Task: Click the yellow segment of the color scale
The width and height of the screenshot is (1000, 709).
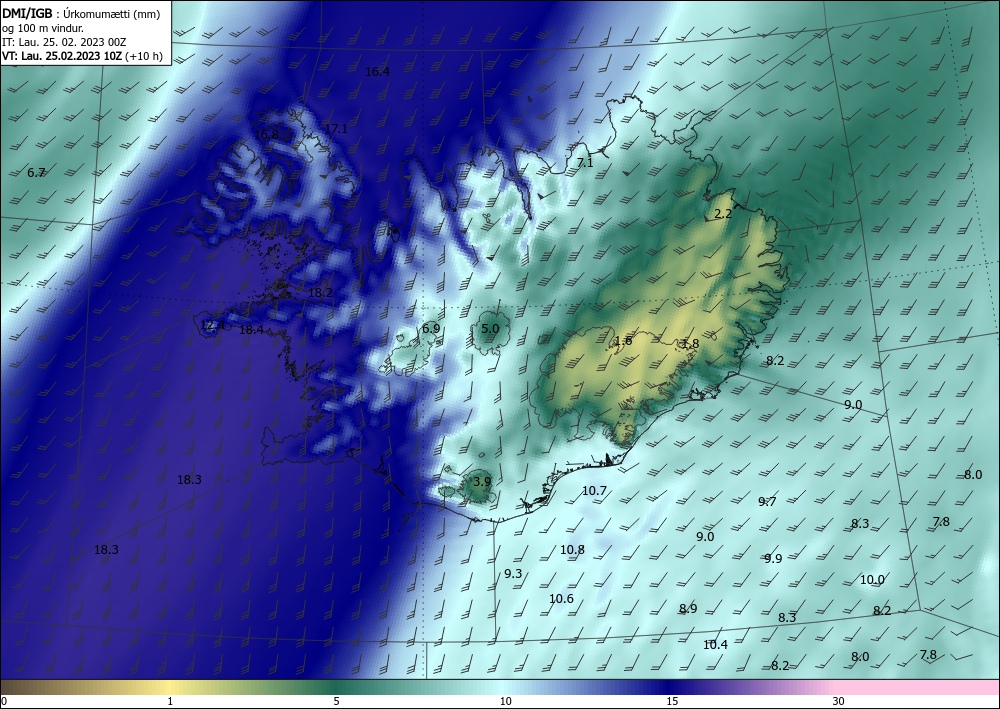Action: pos(170,687)
